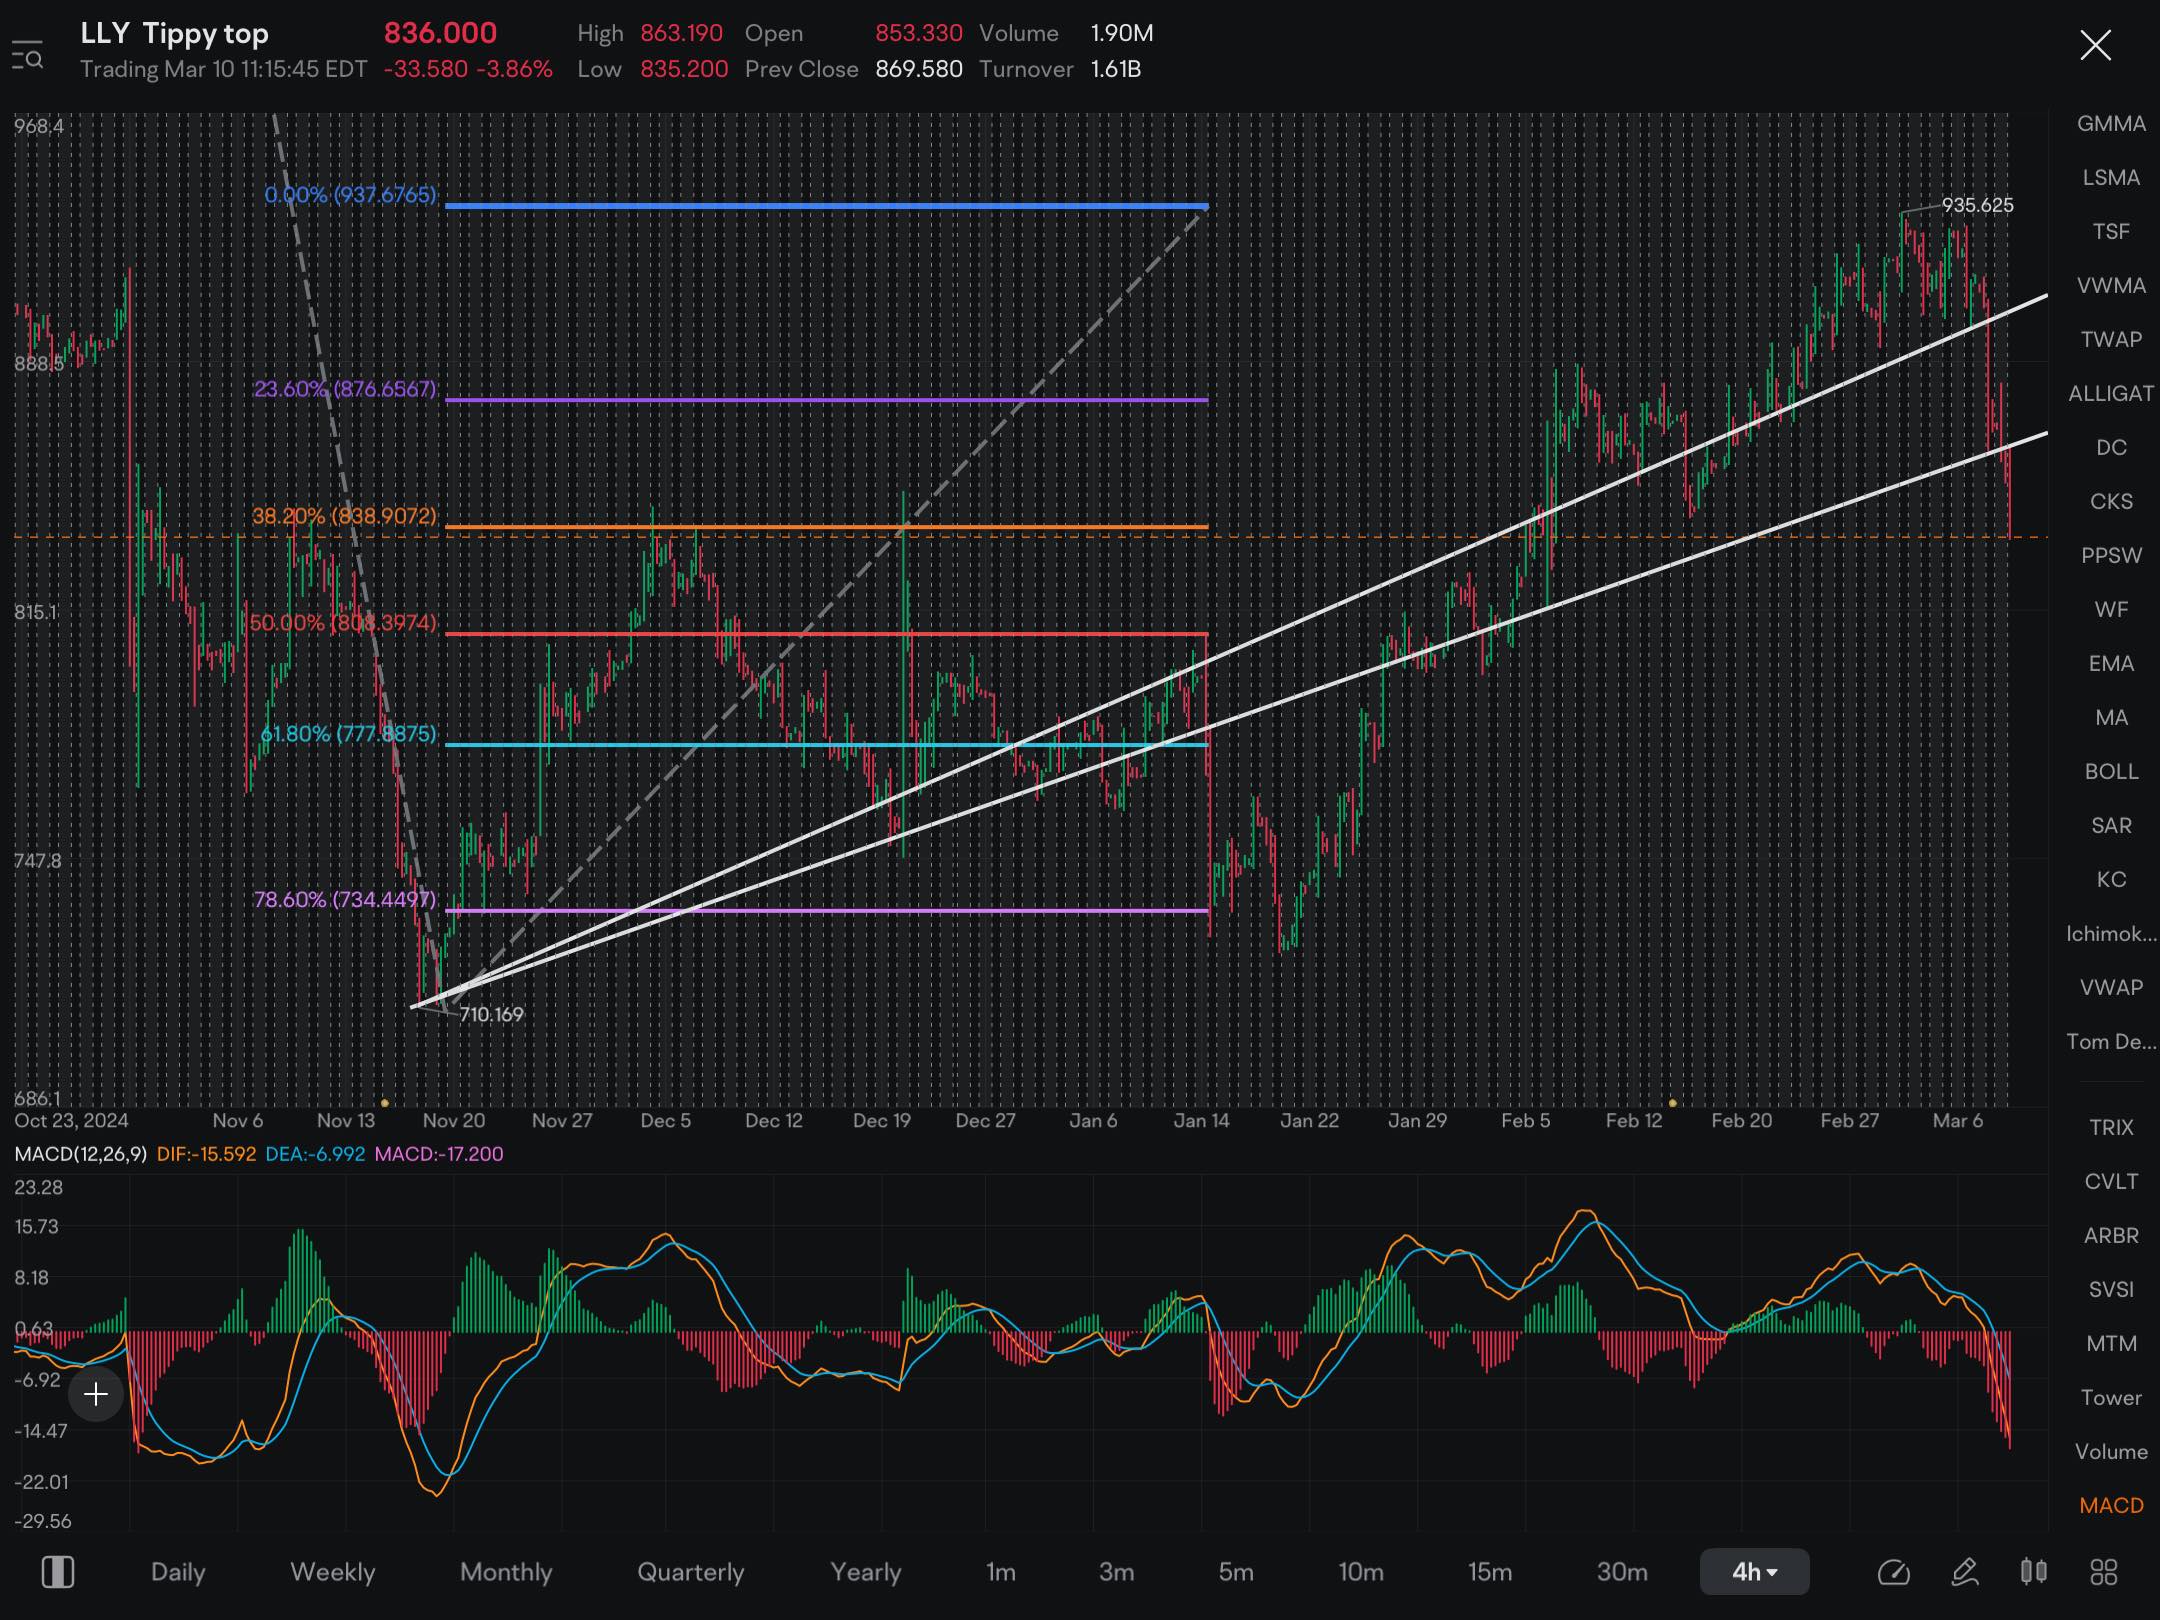Switch to Monthly timeframe
Viewport: 2160px width, 1620px height.
point(506,1572)
